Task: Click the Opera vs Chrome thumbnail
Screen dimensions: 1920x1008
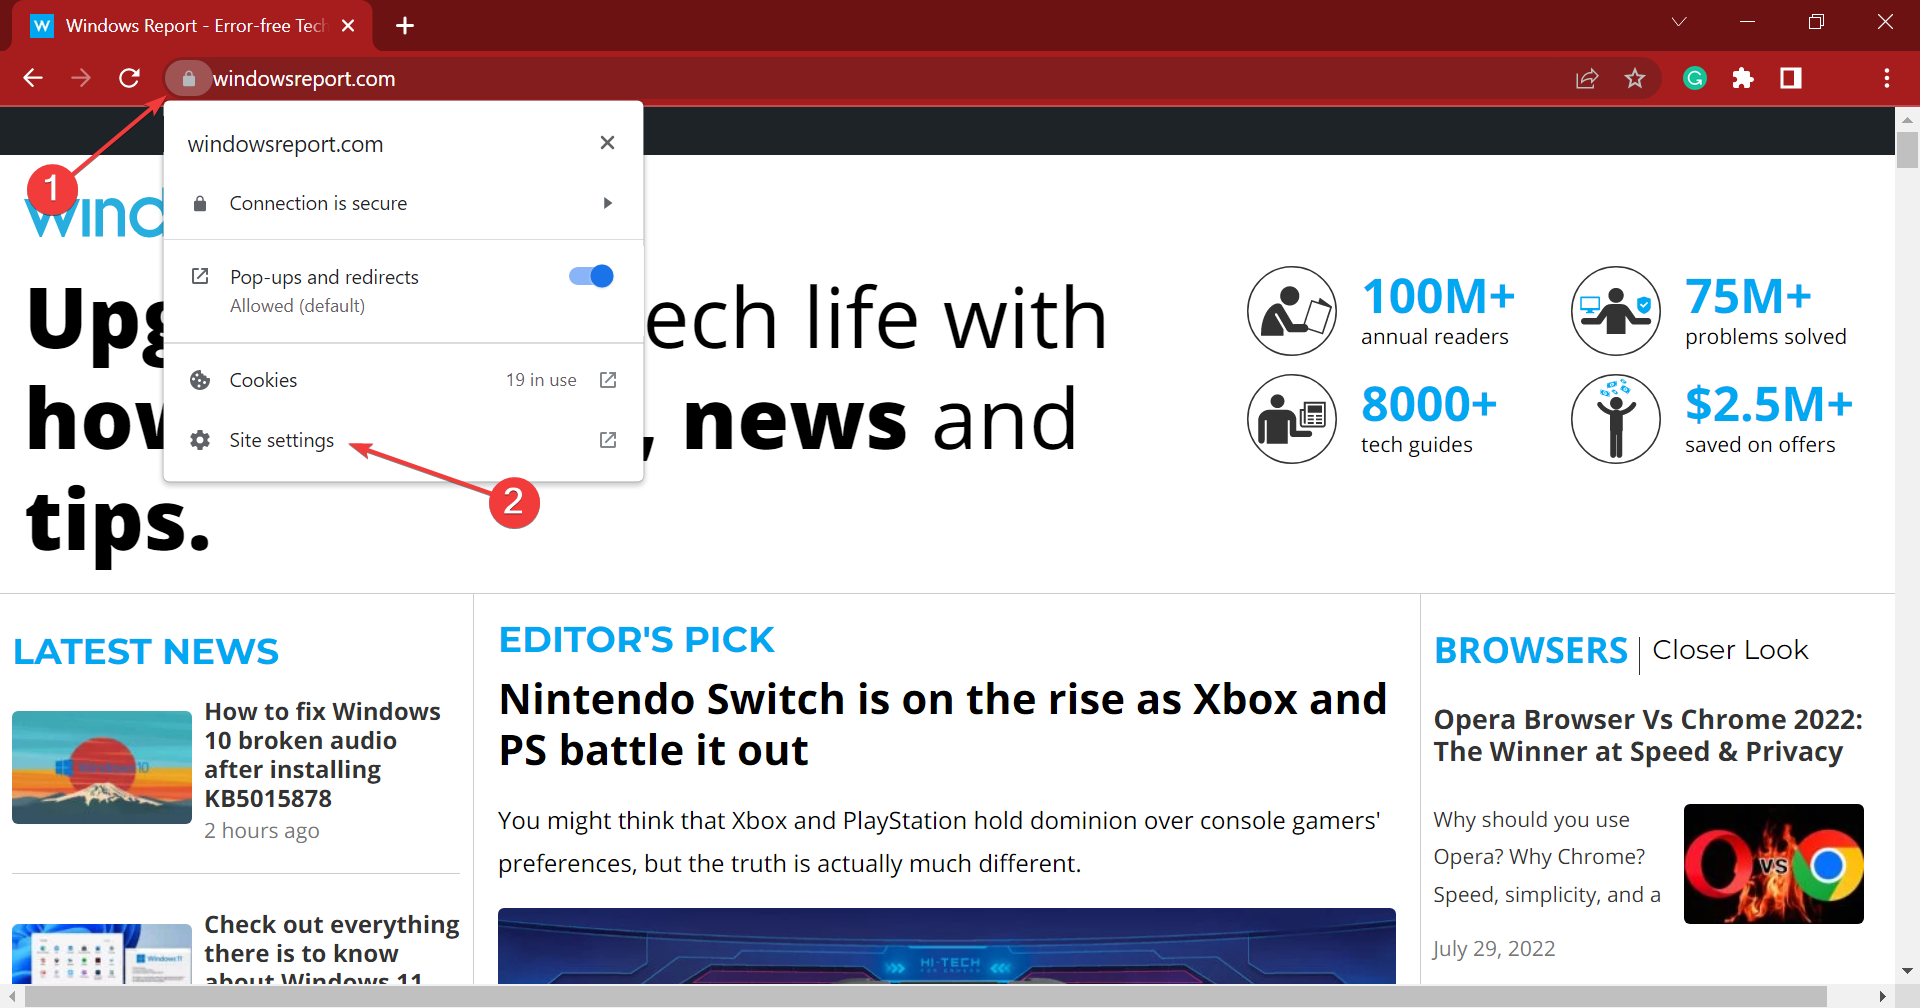Action: [1774, 864]
